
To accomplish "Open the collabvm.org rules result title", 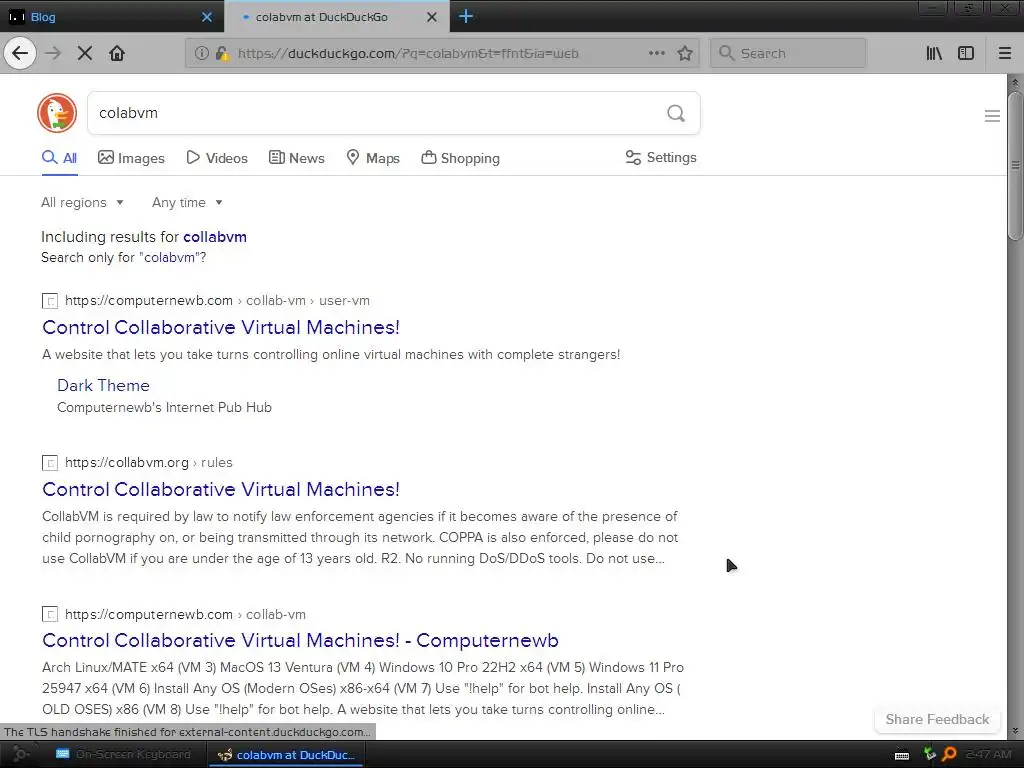I will (221, 489).
